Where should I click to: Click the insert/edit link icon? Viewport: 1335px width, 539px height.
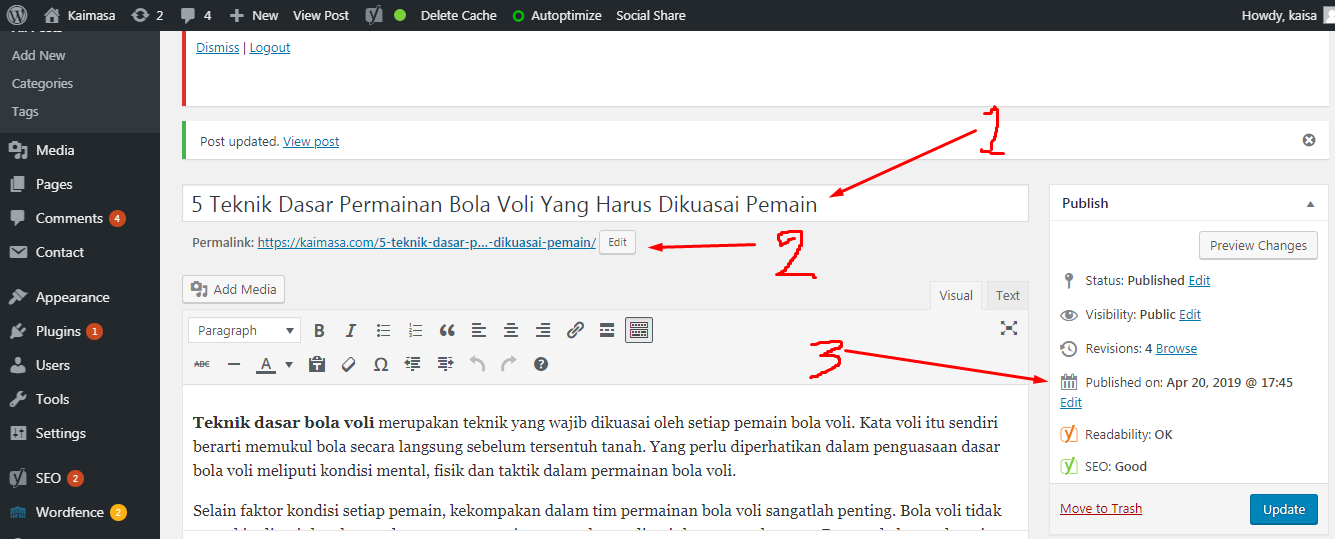[x=575, y=330]
